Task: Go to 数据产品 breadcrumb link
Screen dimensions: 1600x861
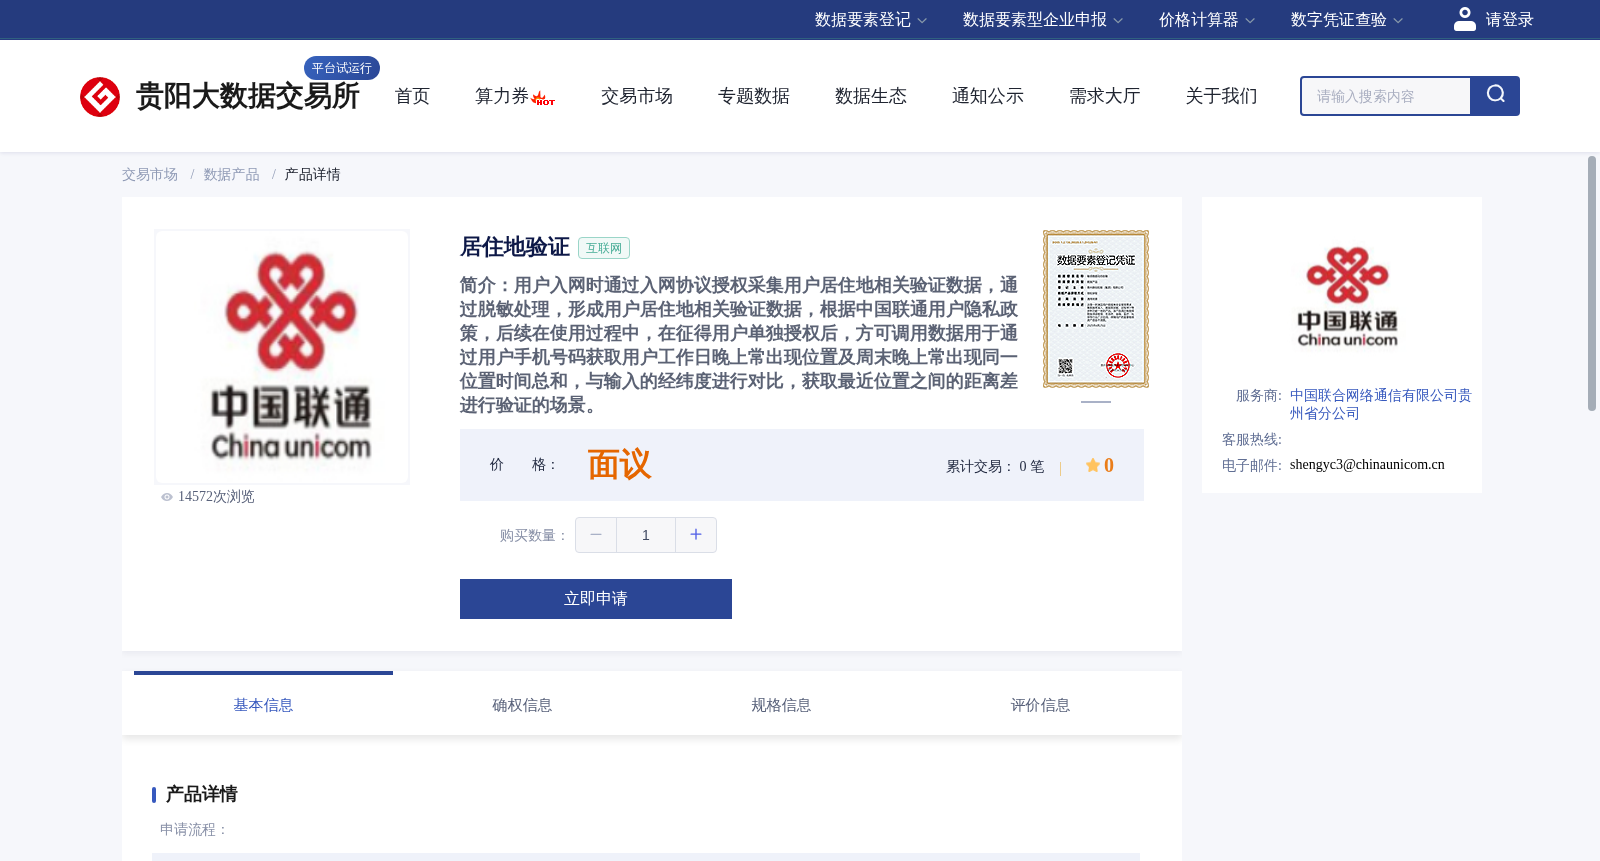Action: point(231,175)
